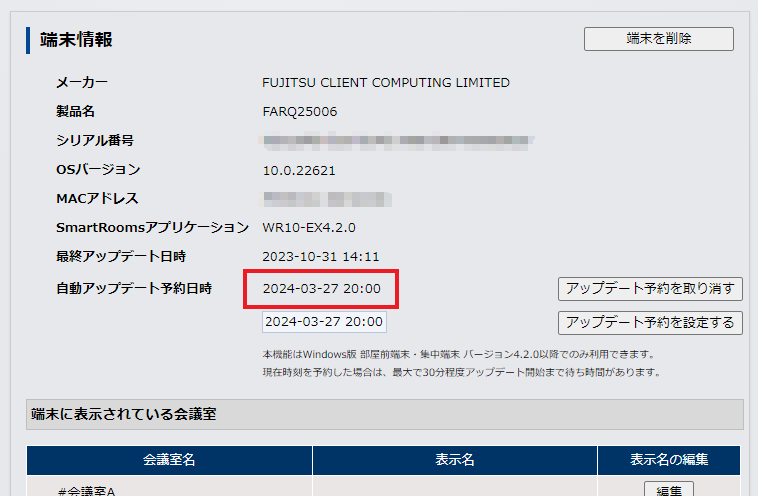Image resolution: width=758 pixels, height=496 pixels.
Task: Click the 表示名の編集 column header
Action: [669, 460]
